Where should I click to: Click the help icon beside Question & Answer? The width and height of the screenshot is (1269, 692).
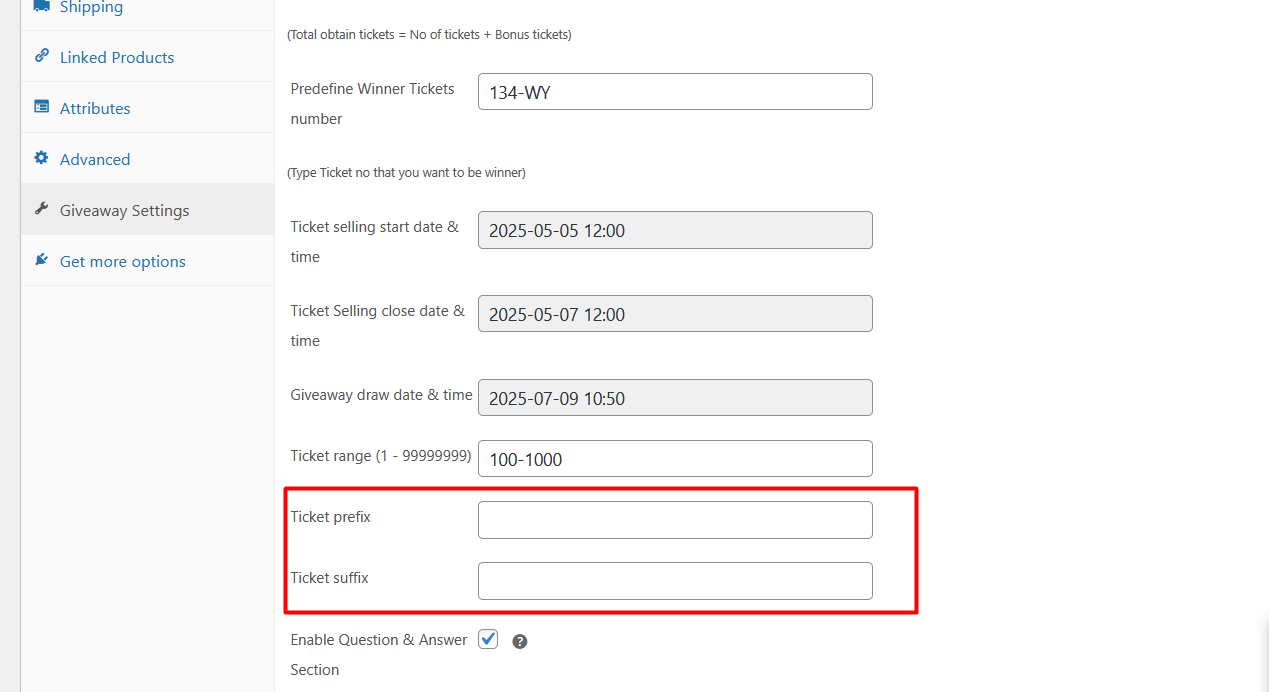[x=519, y=642]
